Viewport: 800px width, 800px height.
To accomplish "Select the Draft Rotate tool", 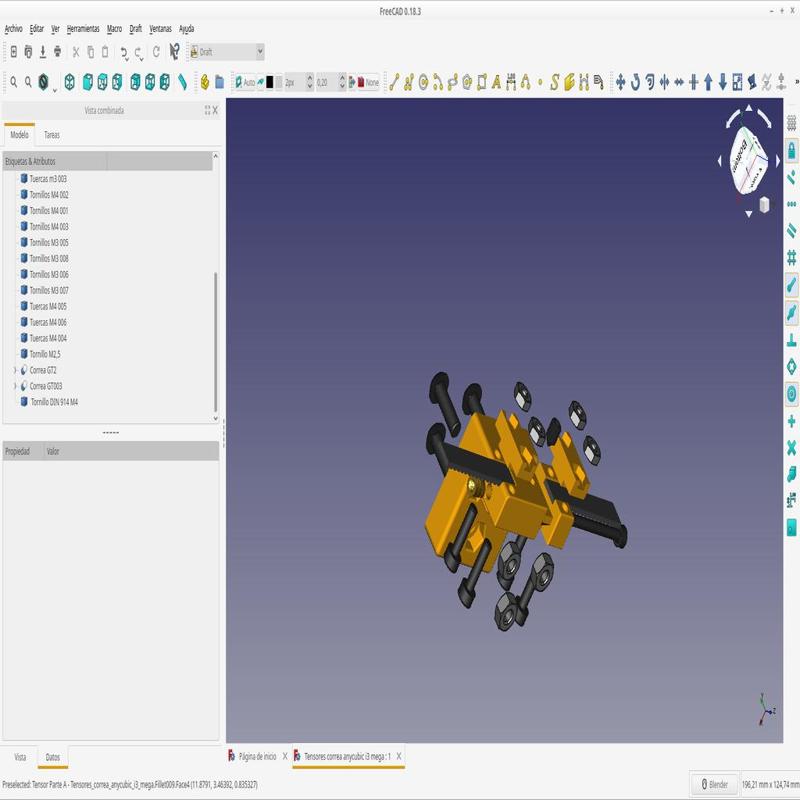I will [x=635, y=82].
